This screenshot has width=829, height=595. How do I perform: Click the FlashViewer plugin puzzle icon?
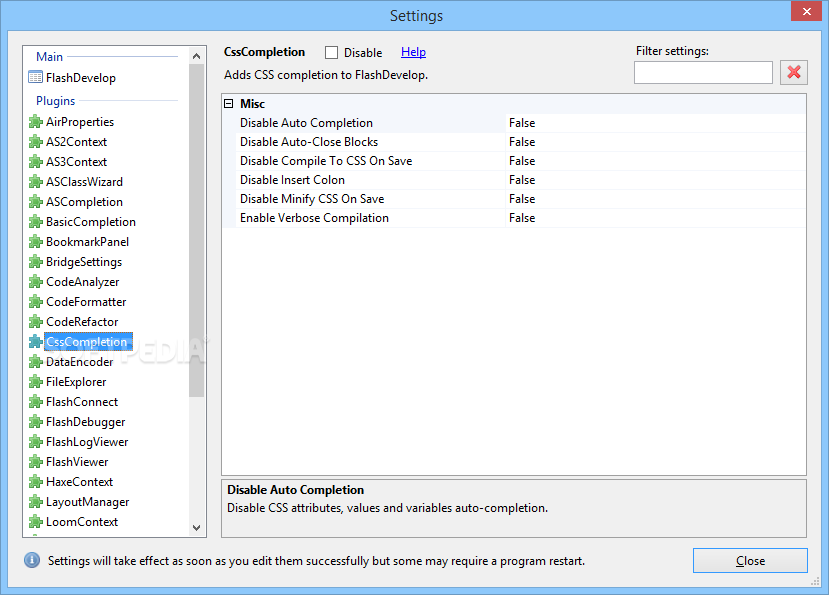coord(35,462)
